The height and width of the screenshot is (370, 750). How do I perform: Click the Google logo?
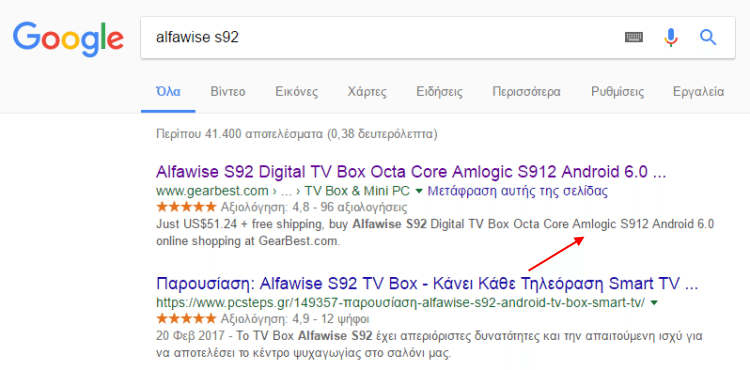[x=68, y=40]
